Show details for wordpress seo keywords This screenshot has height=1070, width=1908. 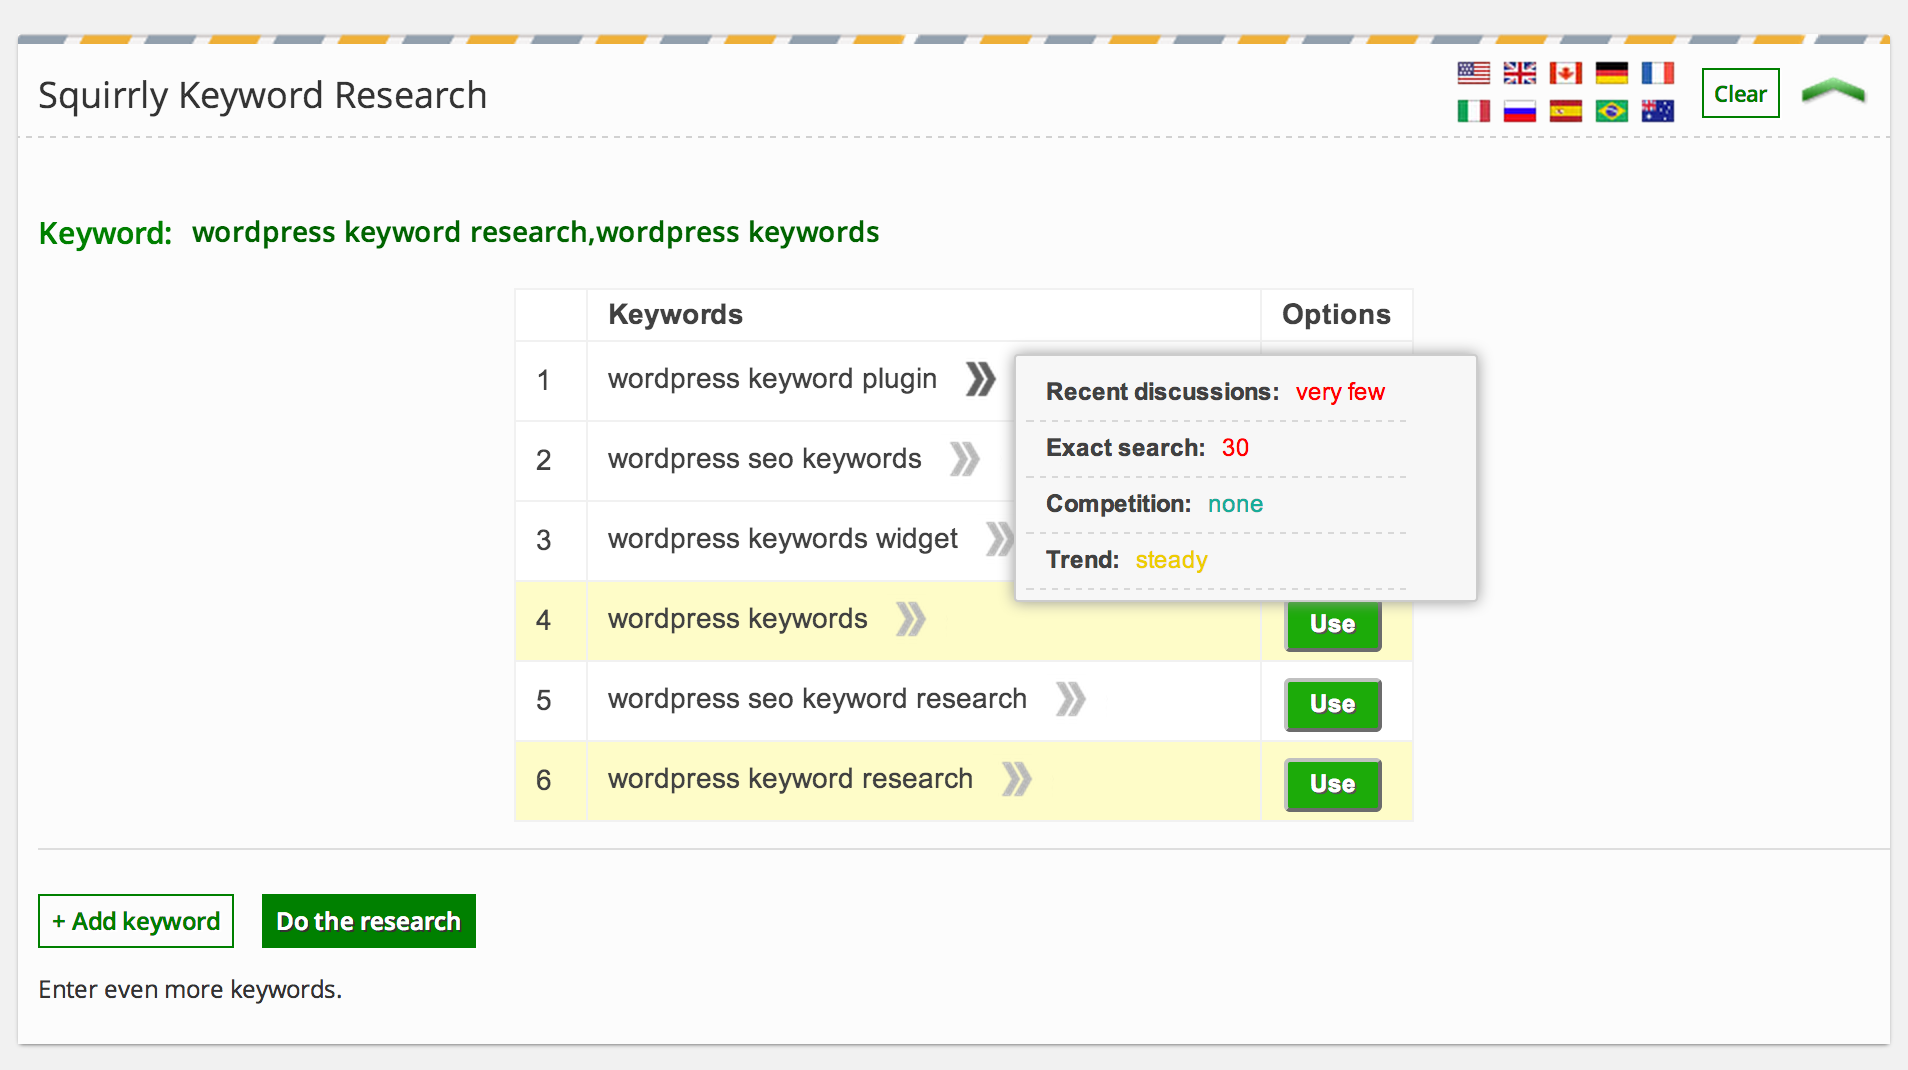coord(964,459)
